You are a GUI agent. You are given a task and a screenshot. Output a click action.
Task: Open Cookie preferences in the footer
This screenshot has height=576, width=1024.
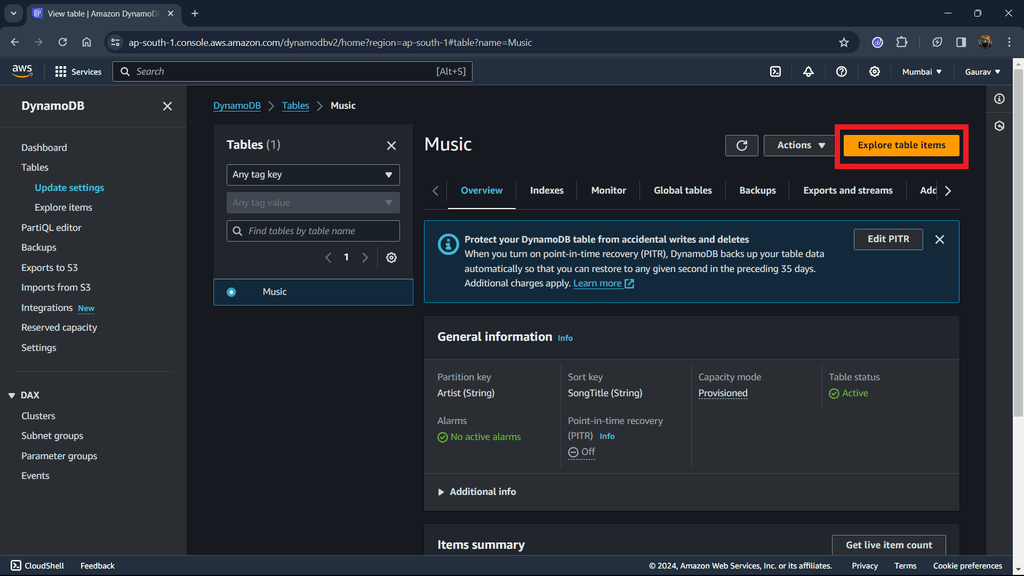pyautogui.click(x=967, y=566)
